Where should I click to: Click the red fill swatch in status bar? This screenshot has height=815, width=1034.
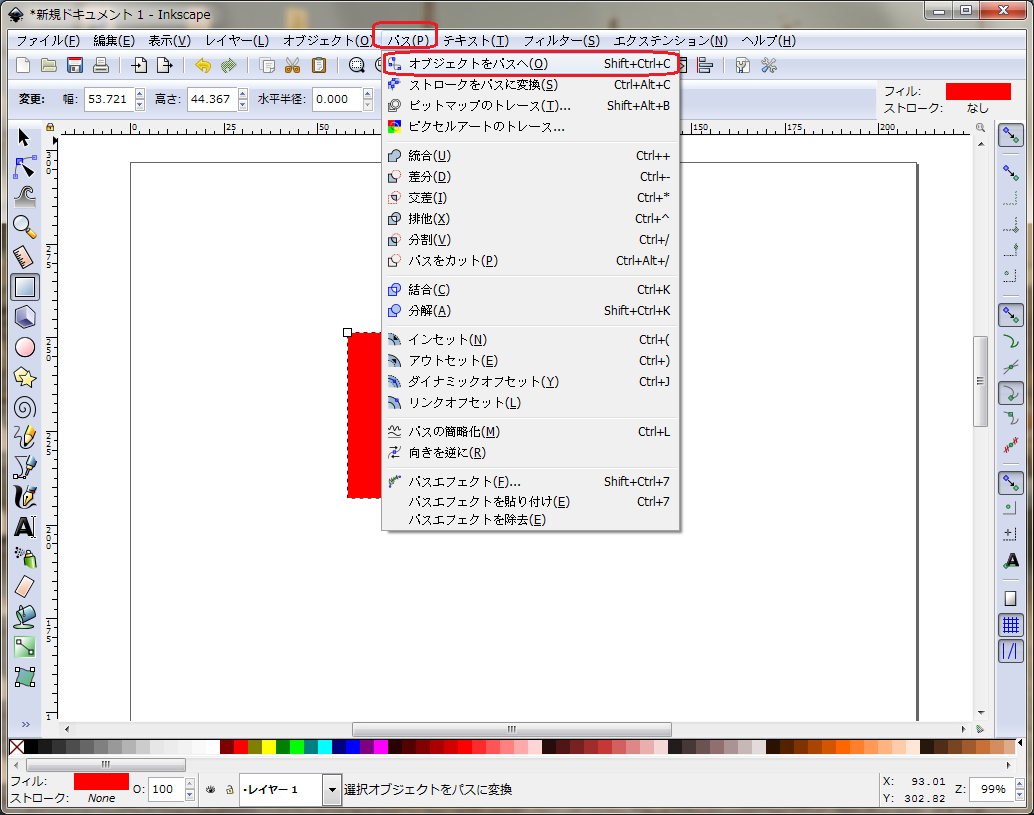(101, 781)
